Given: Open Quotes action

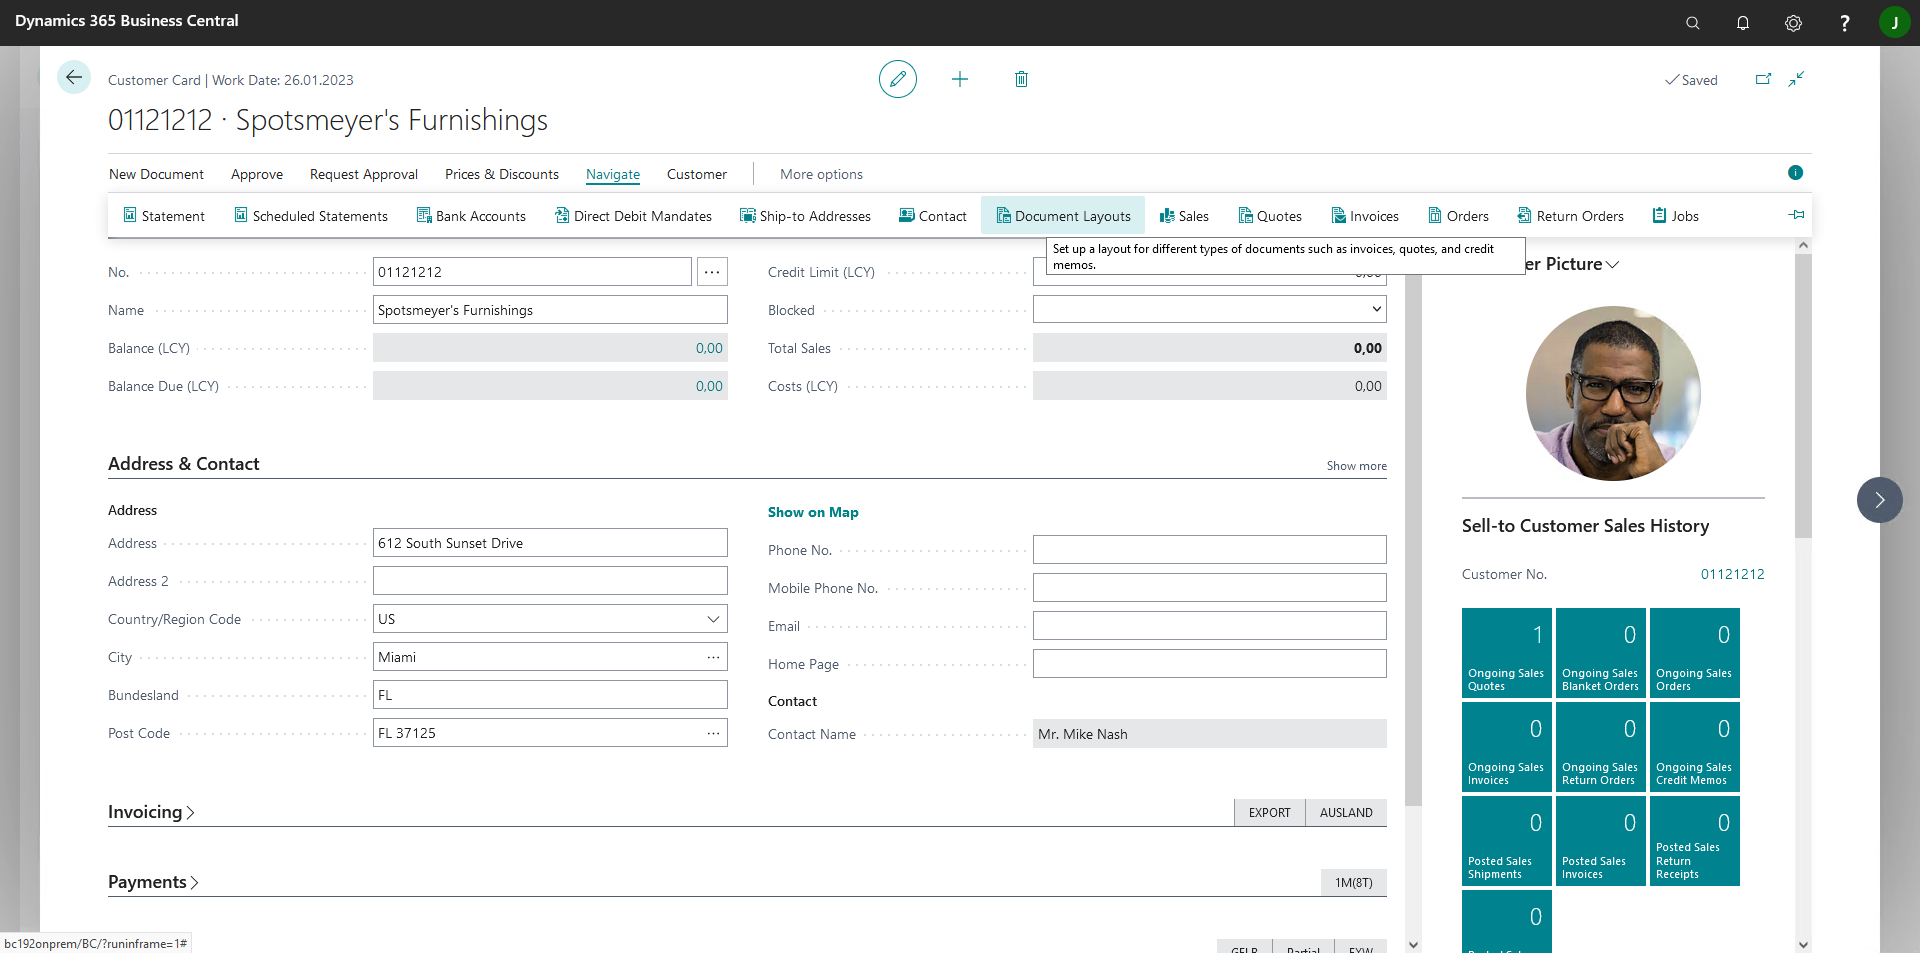Looking at the screenshot, I should [1270, 216].
